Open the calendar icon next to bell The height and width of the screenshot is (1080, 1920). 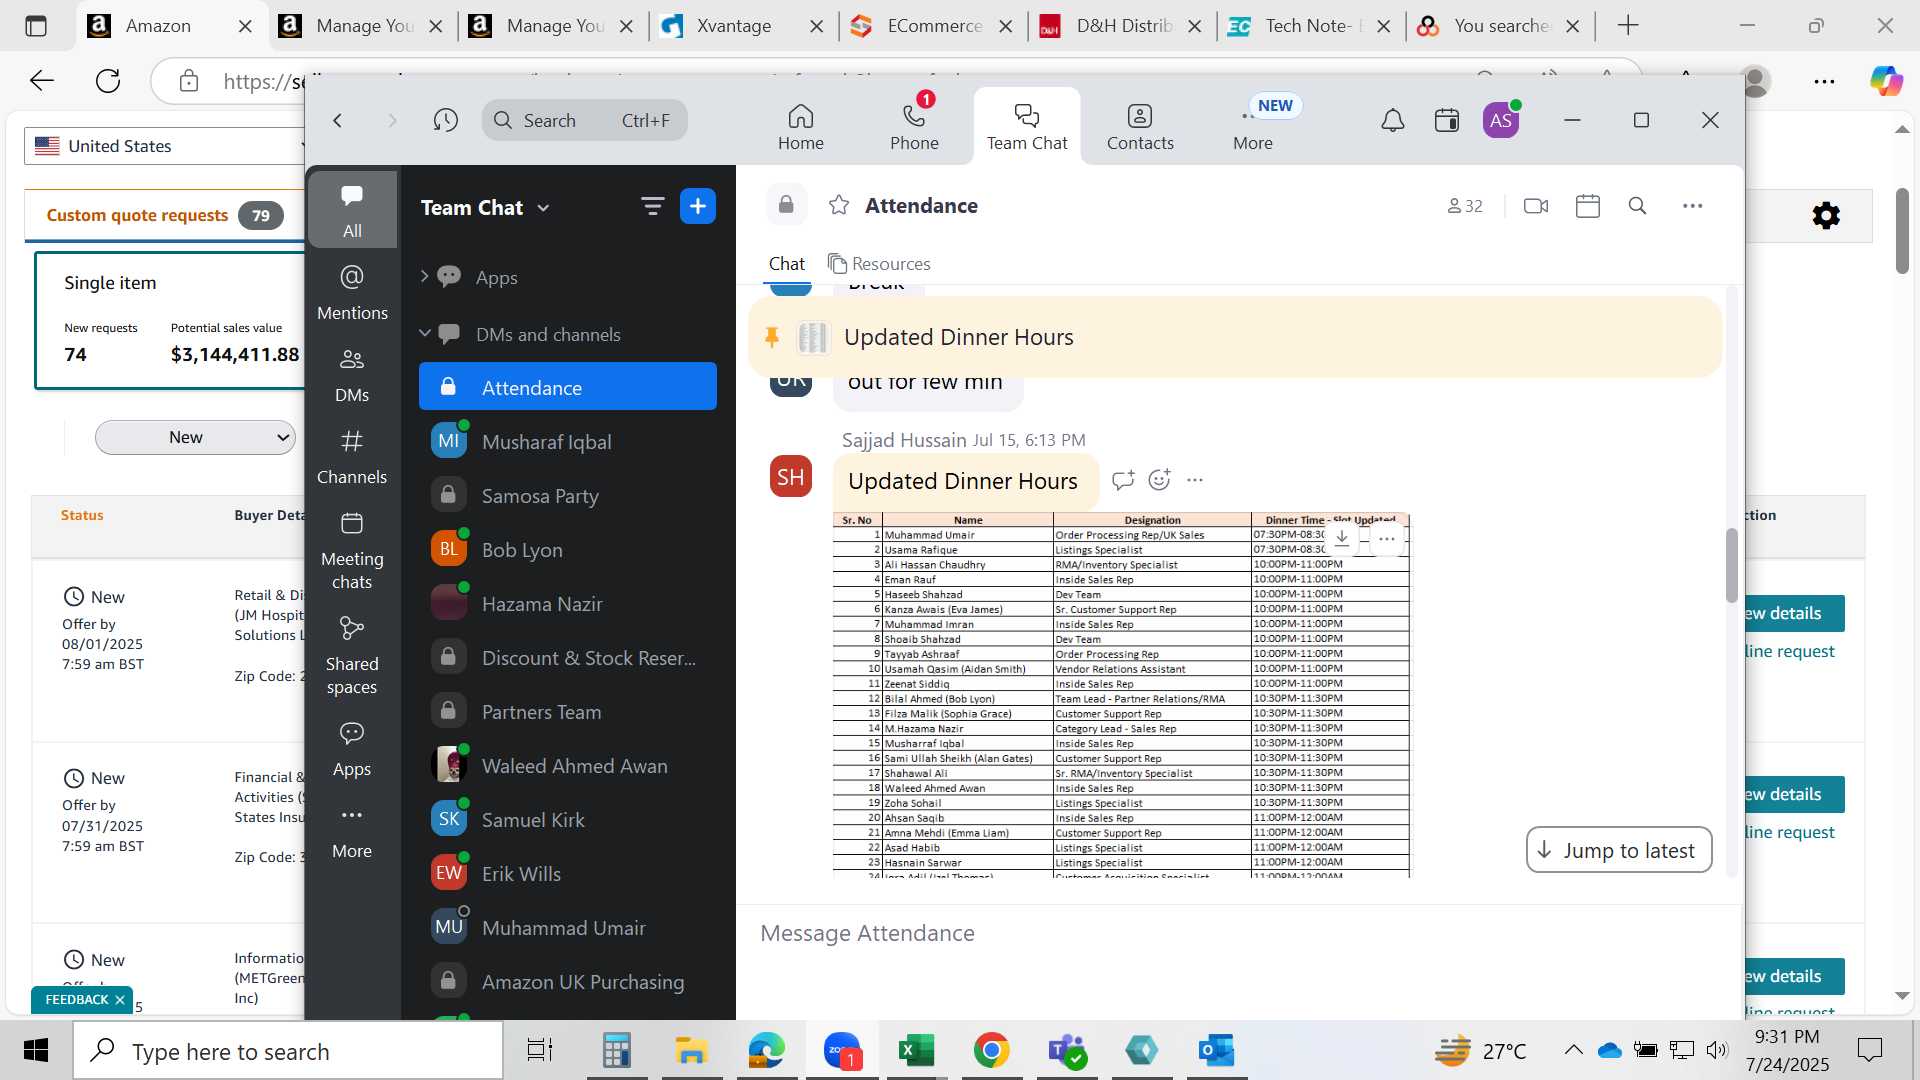tap(1447, 121)
